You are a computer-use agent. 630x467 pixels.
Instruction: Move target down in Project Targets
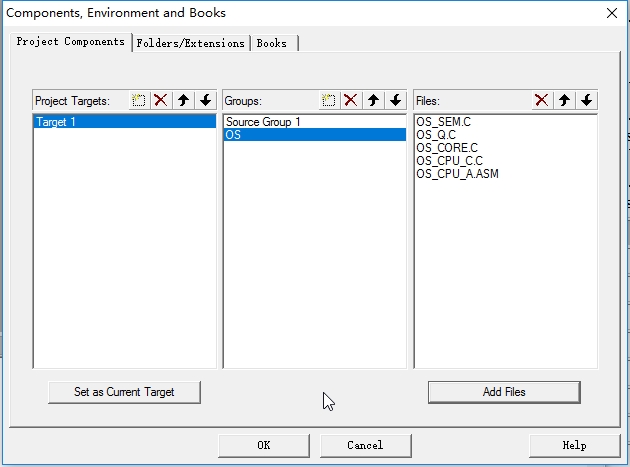(x=205, y=100)
